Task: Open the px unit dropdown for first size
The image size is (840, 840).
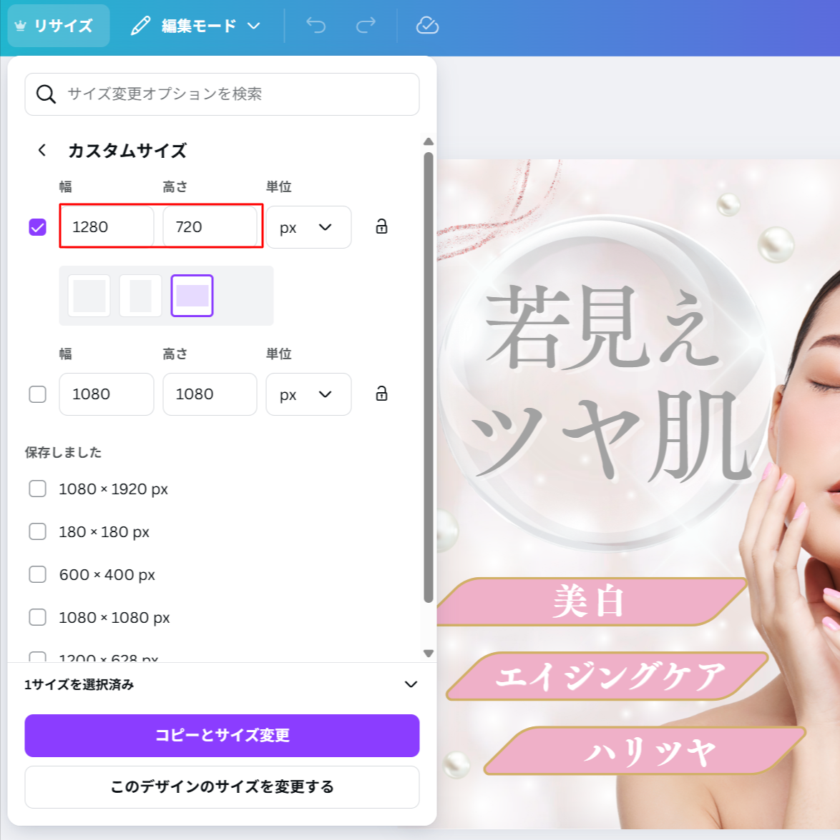Action: coord(308,227)
